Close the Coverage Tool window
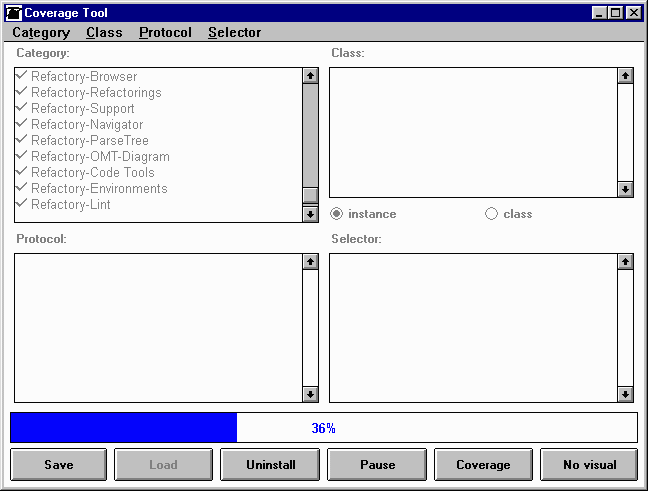648x491 pixels. click(x=634, y=13)
